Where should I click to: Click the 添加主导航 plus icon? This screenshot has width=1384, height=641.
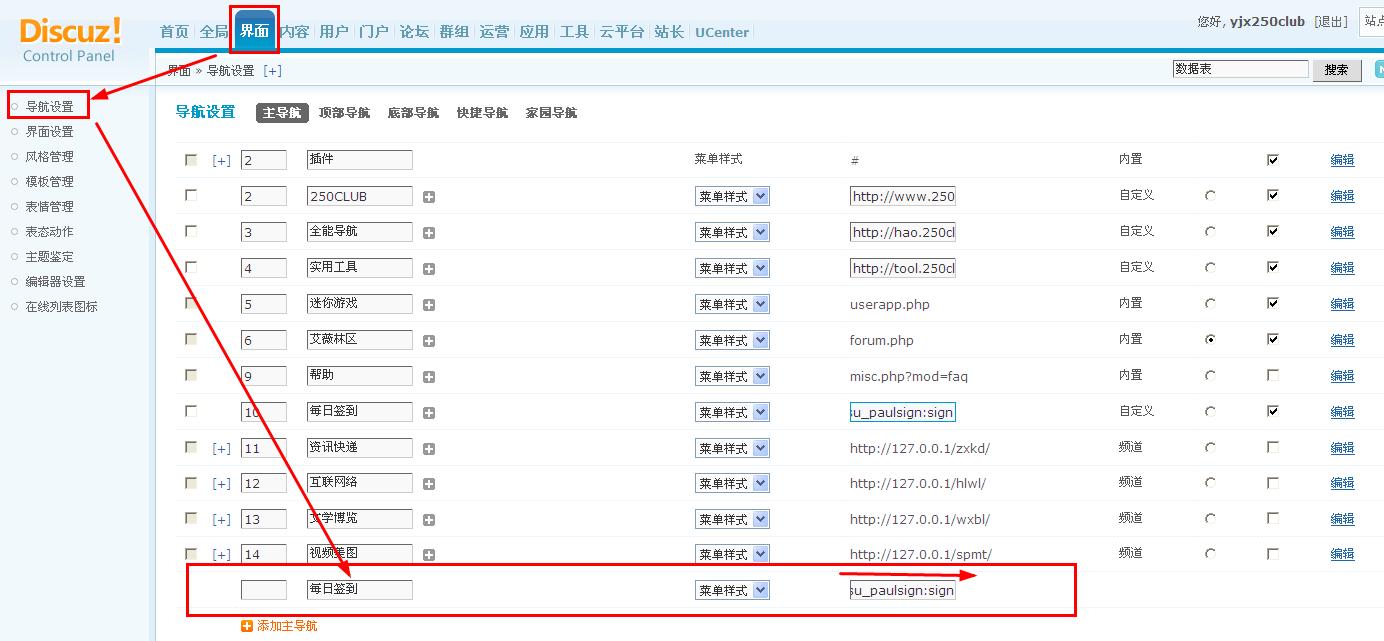tap(247, 626)
